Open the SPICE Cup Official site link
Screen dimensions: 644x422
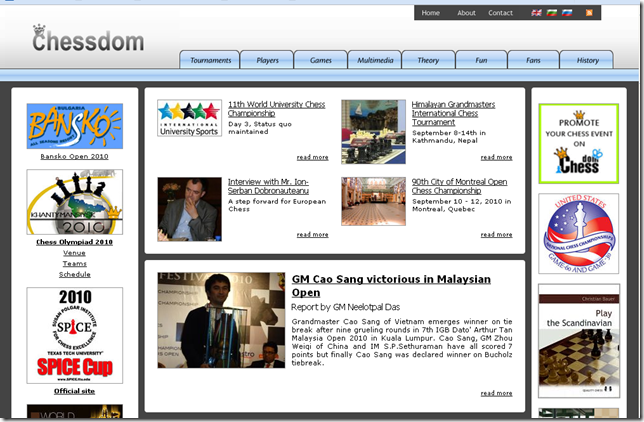[x=74, y=391]
